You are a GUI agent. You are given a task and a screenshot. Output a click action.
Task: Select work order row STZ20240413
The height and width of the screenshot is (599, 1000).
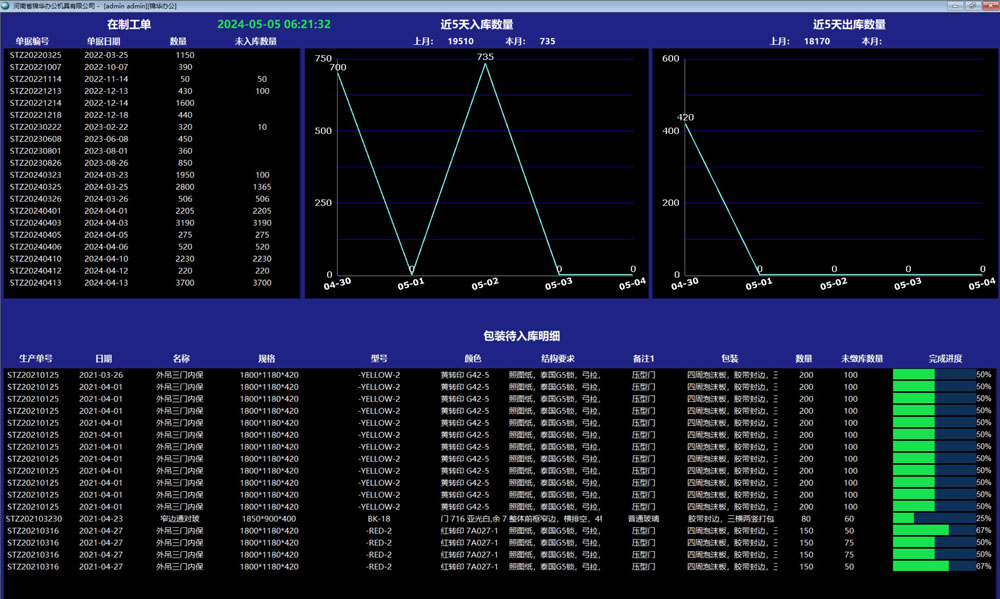click(36, 283)
